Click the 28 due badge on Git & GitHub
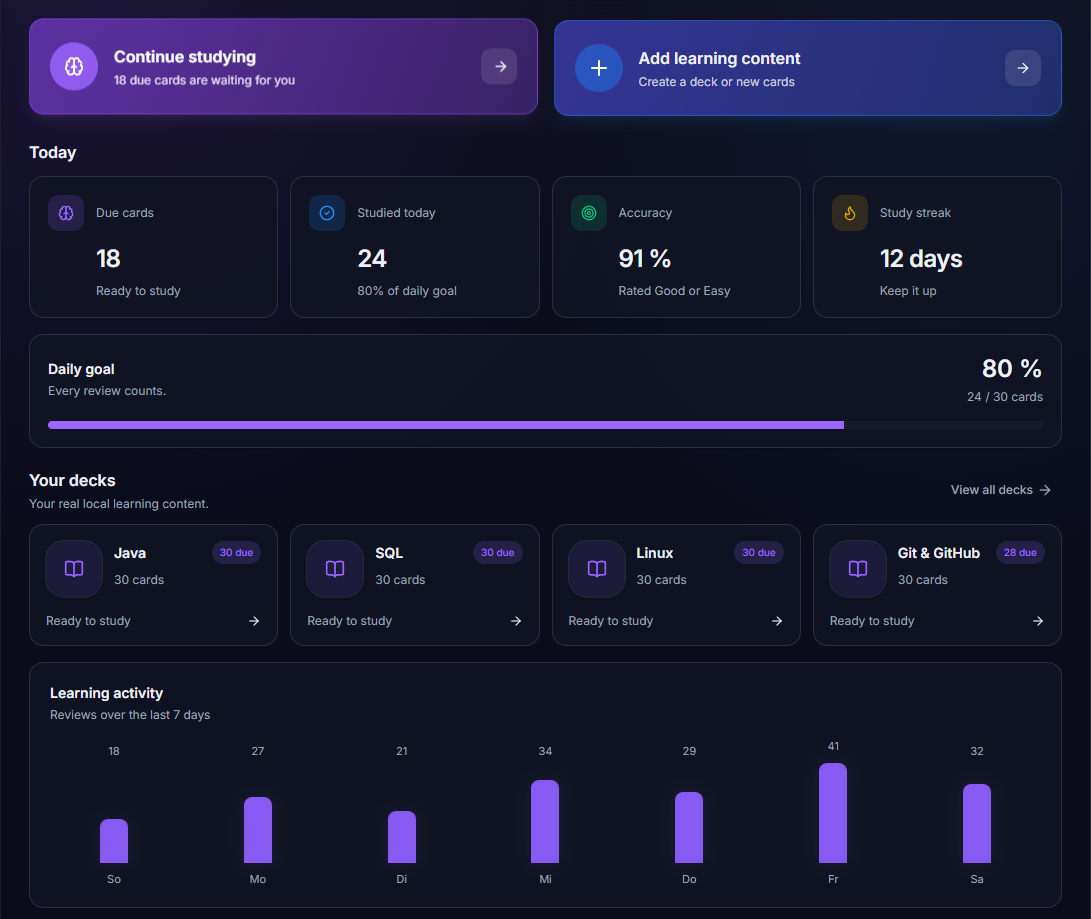 (x=1020, y=552)
